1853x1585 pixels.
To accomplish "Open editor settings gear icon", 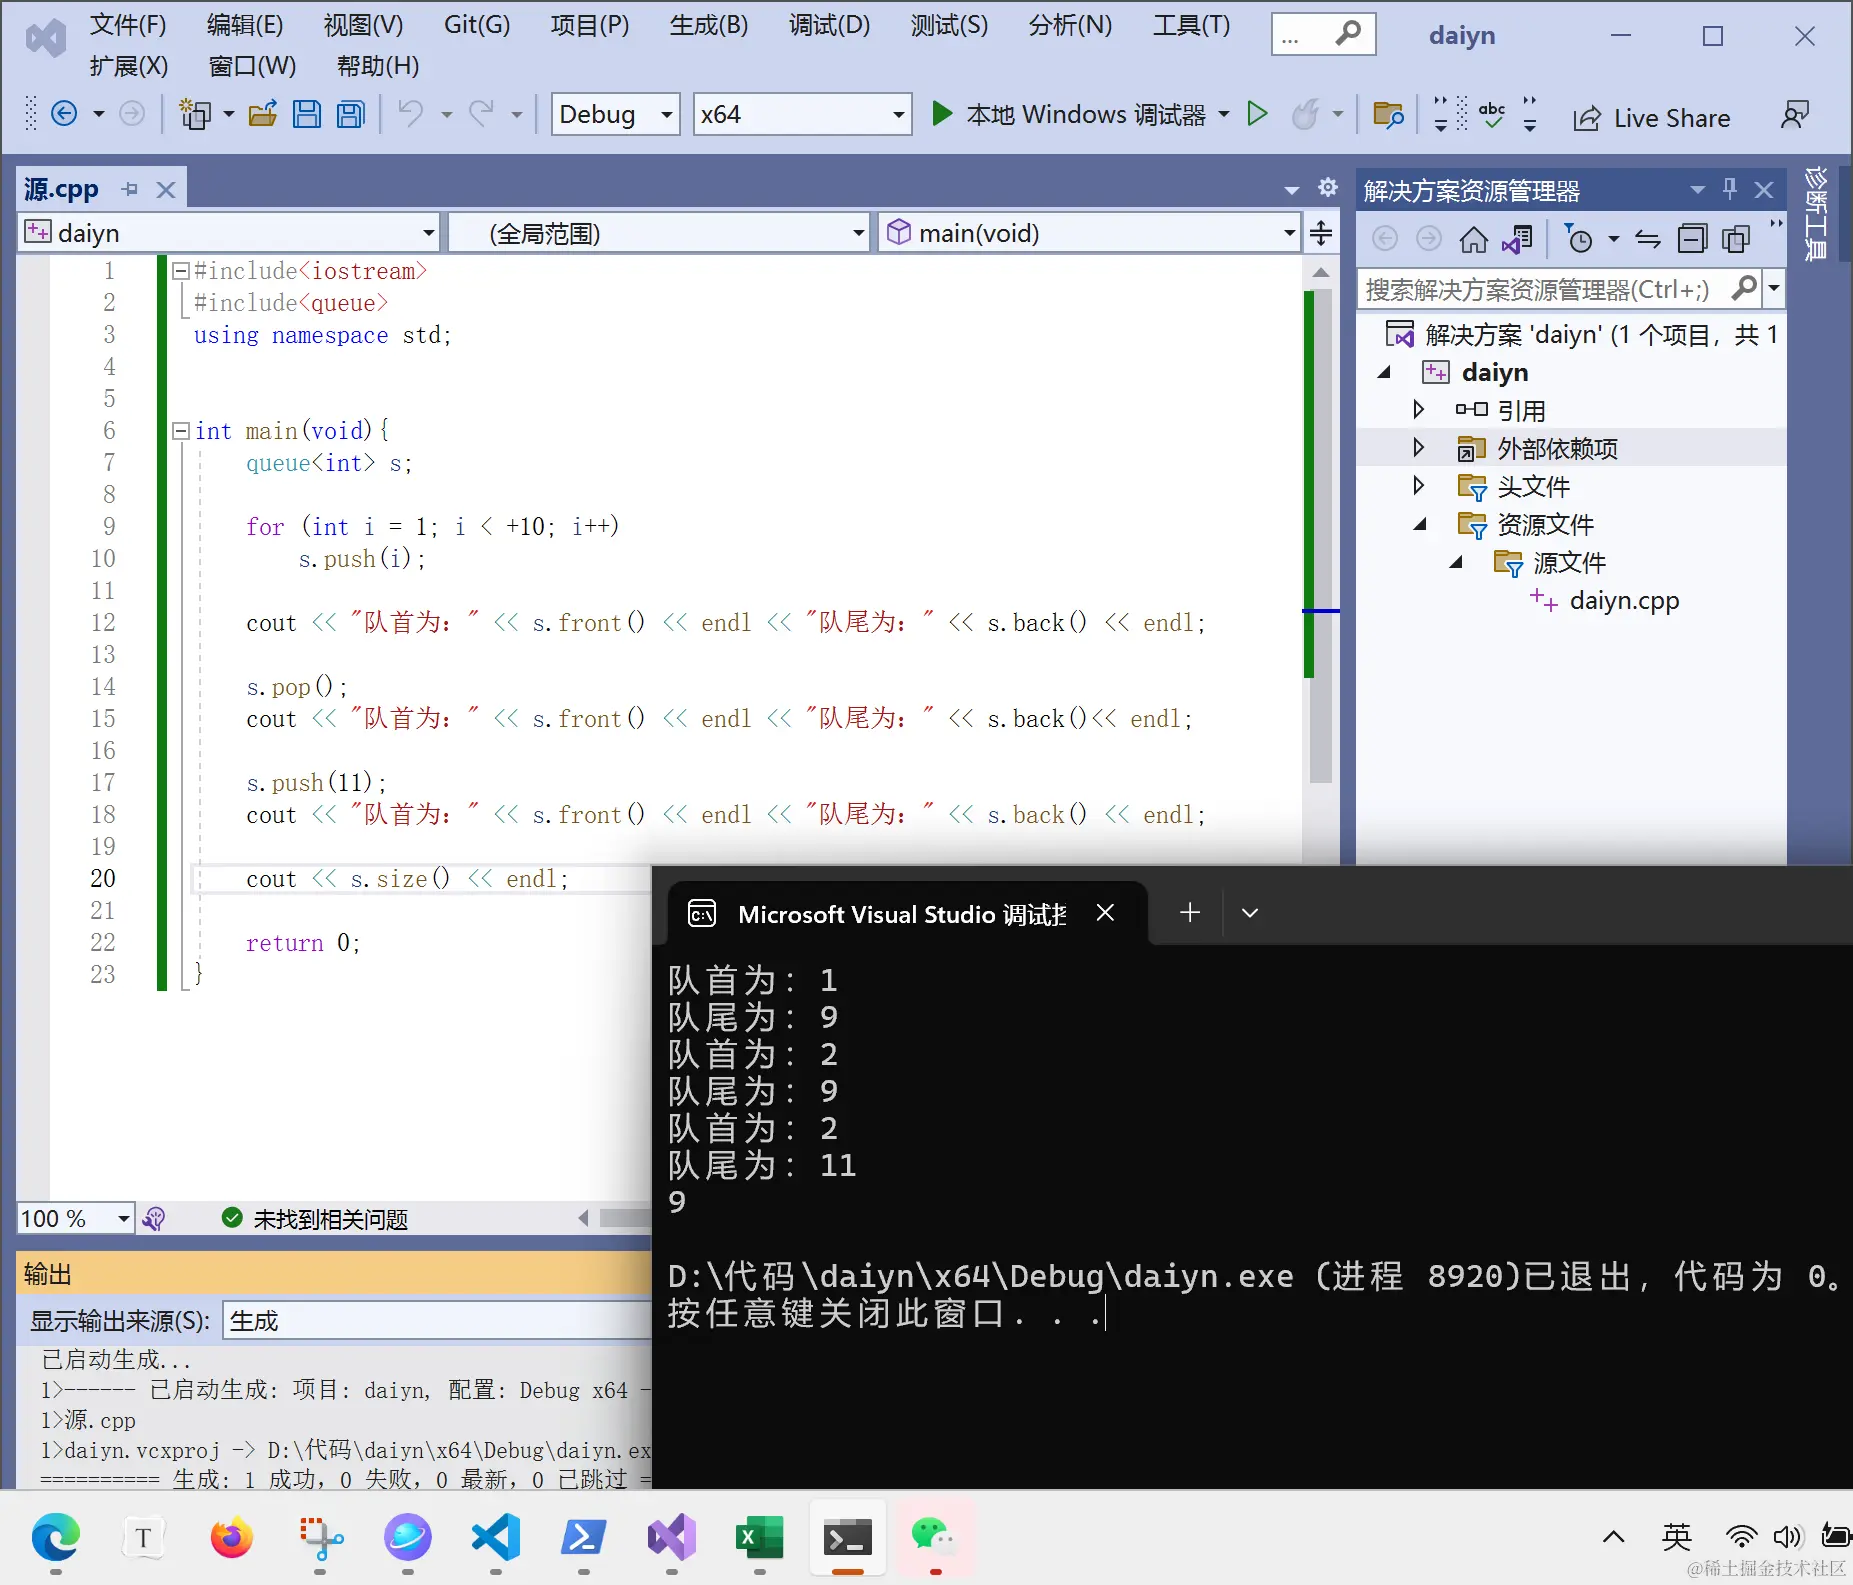I will 1328,187.
